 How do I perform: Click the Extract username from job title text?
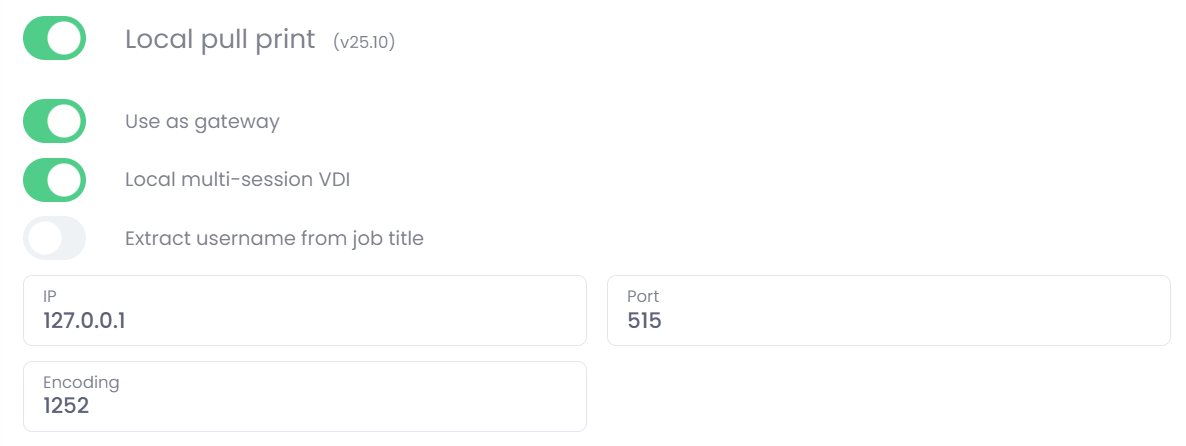click(x=274, y=239)
